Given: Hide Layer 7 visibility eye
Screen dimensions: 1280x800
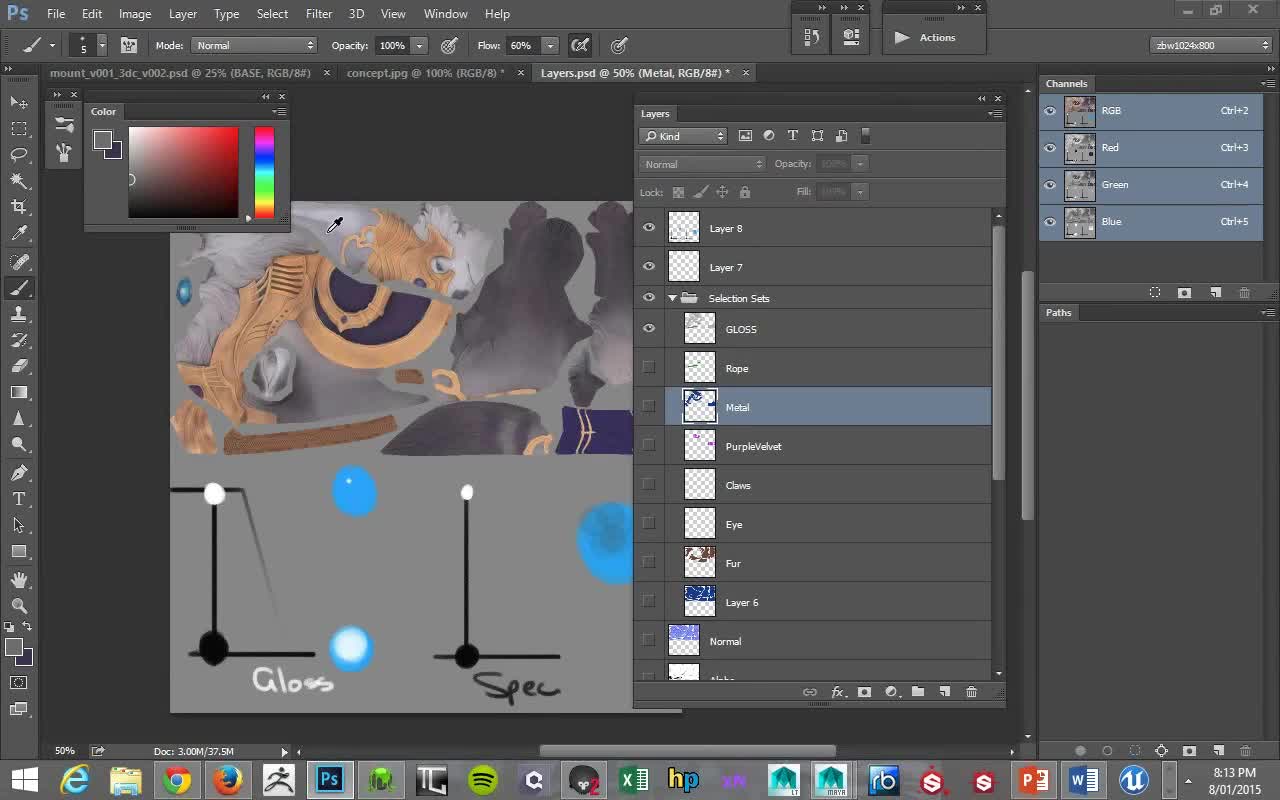Looking at the screenshot, I should pos(649,267).
